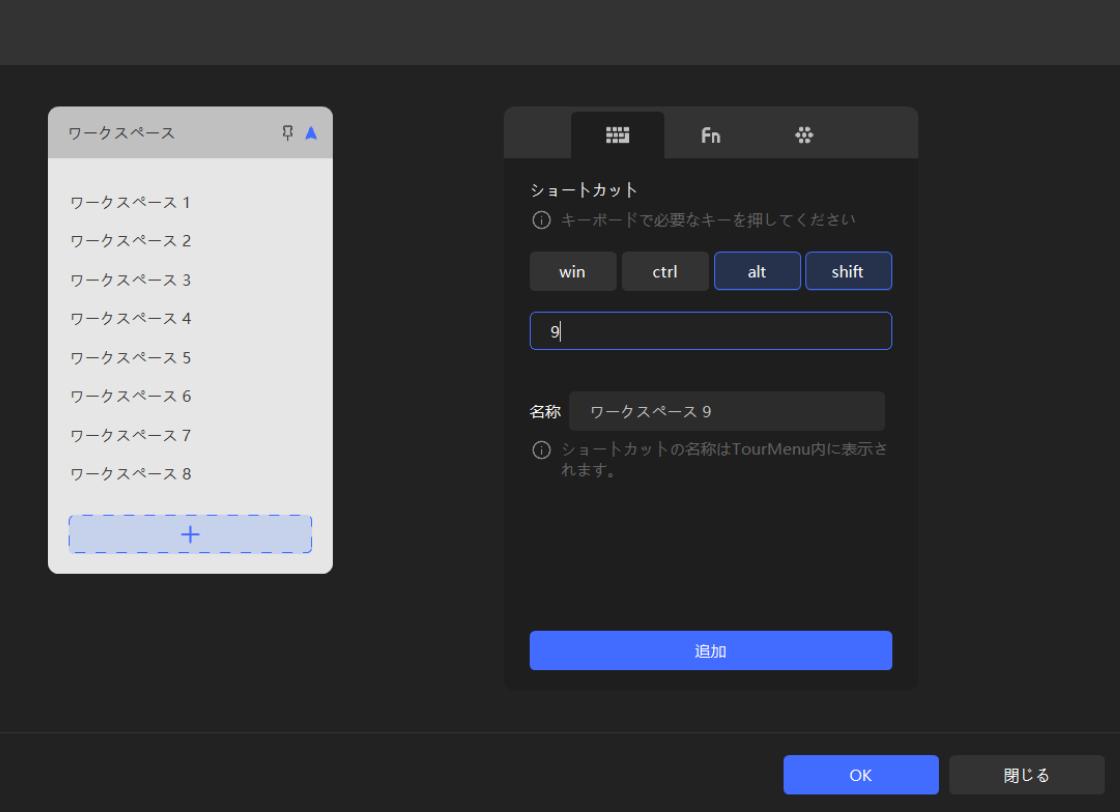Disable the alt modifier key
The width and height of the screenshot is (1120, 812).
click(x=757, y=271)
